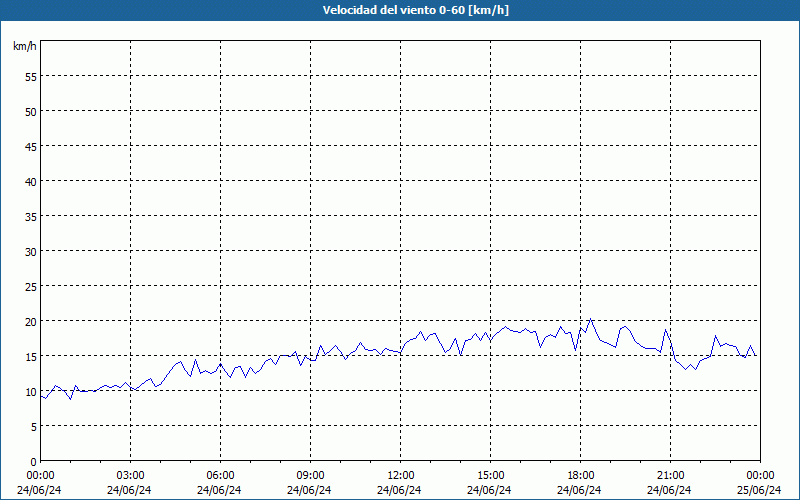The image size is (800, 500).
Task: Click the 25/06/24 date label
Action: 760,490
